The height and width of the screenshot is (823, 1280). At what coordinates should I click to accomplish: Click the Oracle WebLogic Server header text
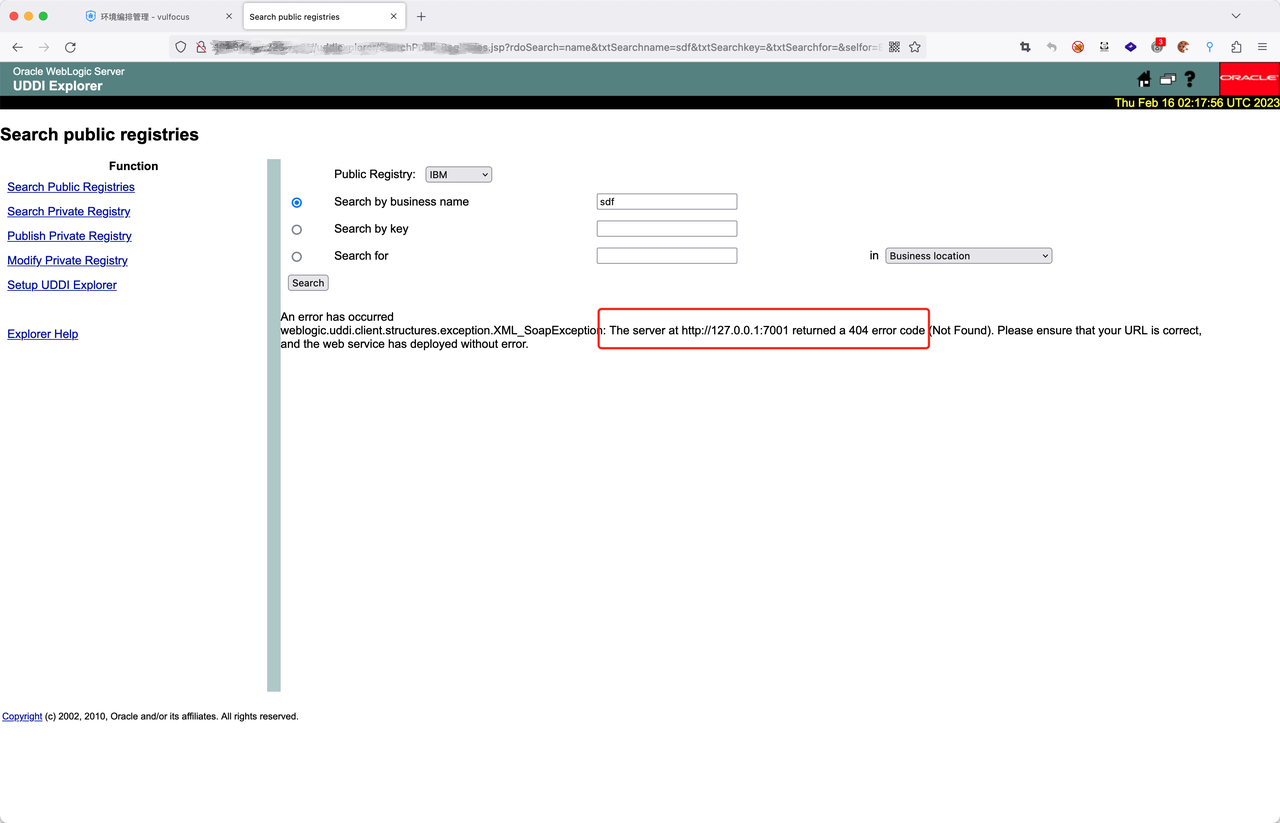(x=69, y=72)
